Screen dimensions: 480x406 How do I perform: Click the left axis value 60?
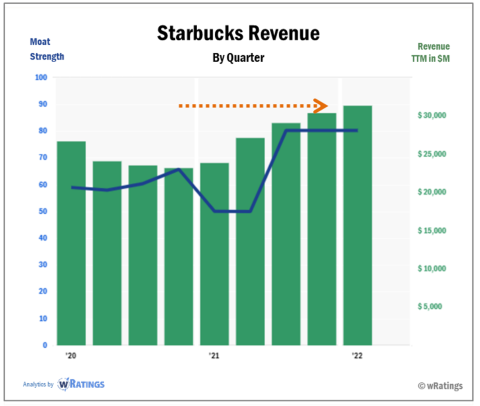coord(43,184)
